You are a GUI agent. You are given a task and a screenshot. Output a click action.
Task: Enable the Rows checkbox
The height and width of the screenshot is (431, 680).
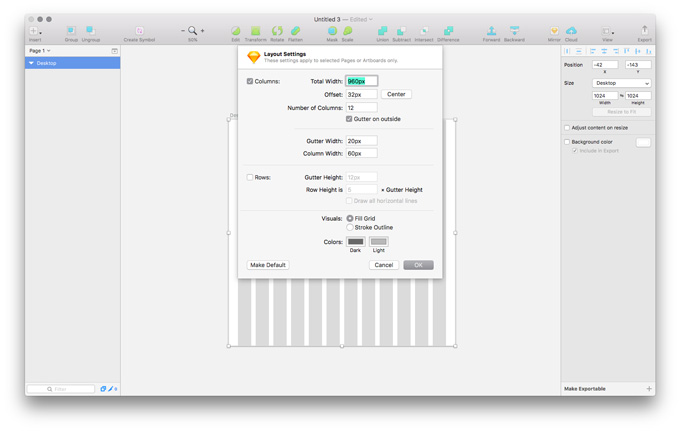tap(250, 177)
